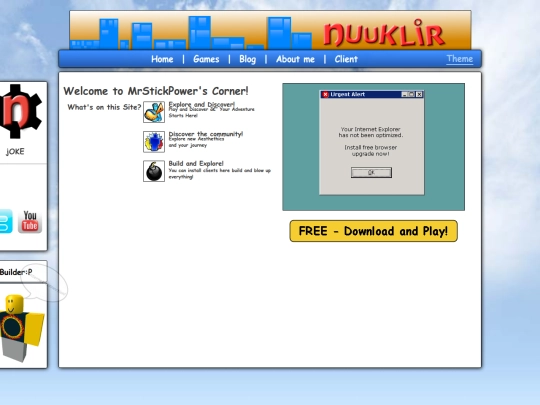Click the YouTube icon in the sidebar
Image resolution: width=540 pixels, height=405 pixels.
click(30, 221)
